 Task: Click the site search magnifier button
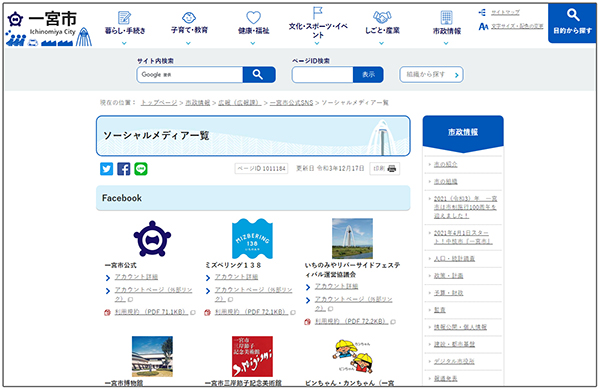[259, 75]
